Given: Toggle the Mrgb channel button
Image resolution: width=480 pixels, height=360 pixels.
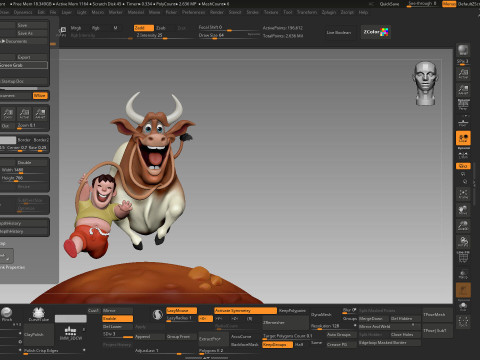Looking at the screenshot, I should click(76, 28).
